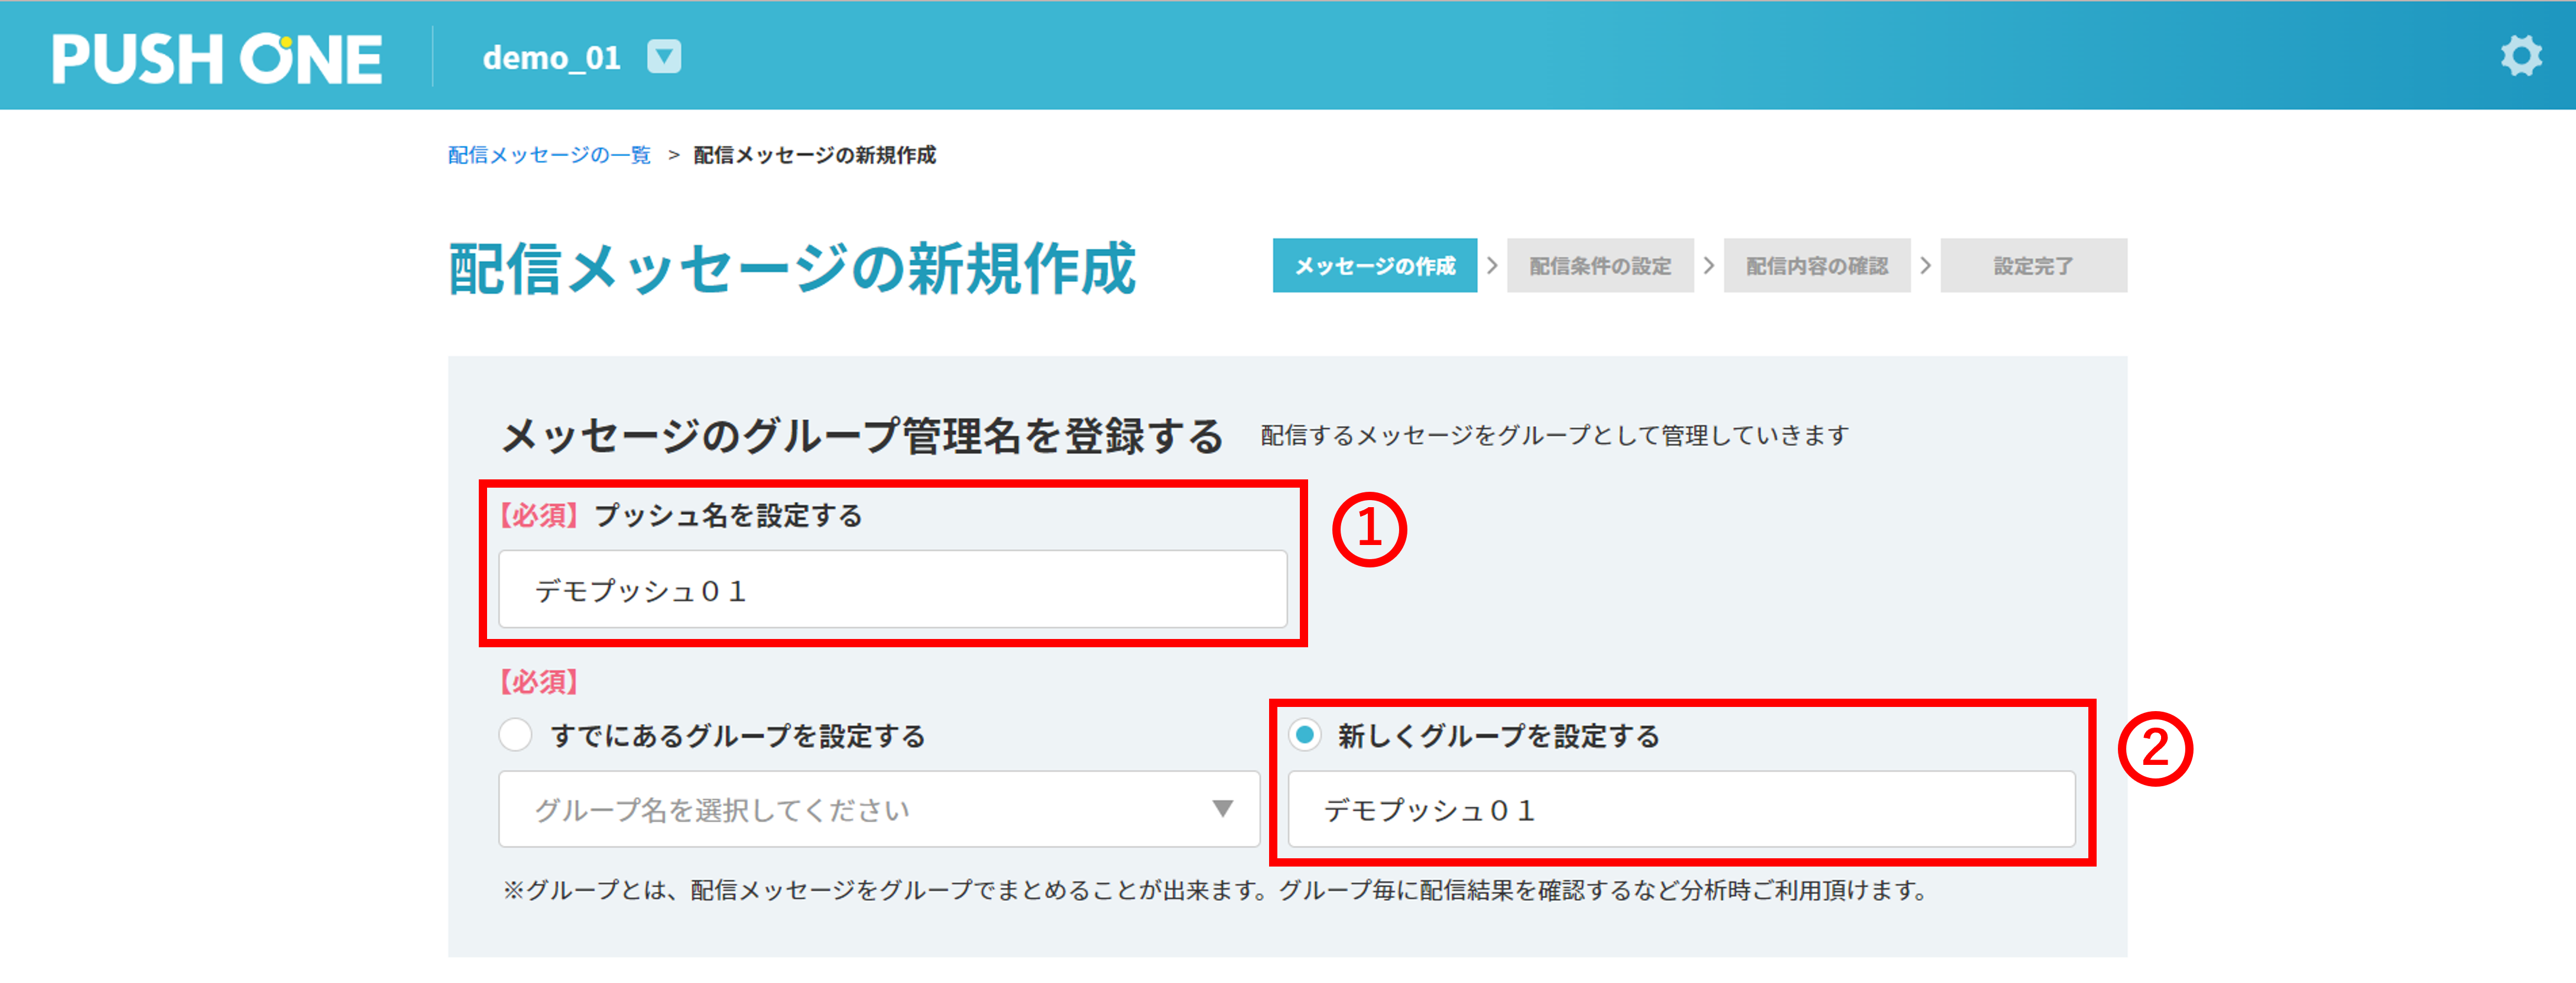This screenshot has width=2576, height=983.
Task: Select the メッセージの作成 step tab
Action: [1374, 265]
